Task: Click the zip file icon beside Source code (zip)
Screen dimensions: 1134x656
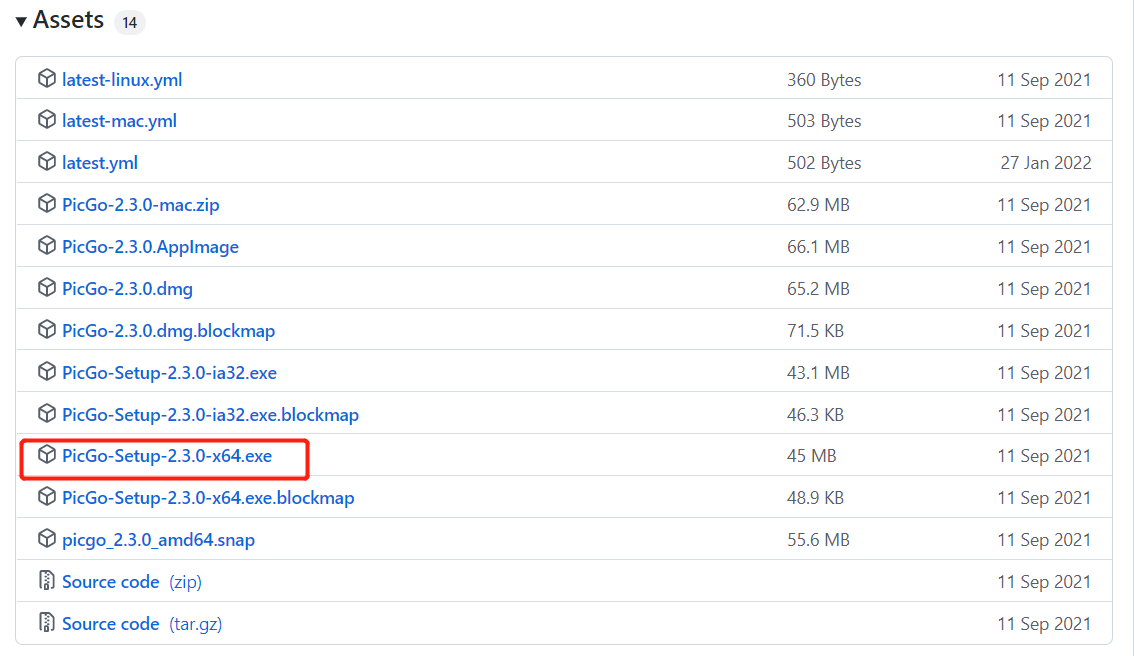Action: [x=47, y=580]
